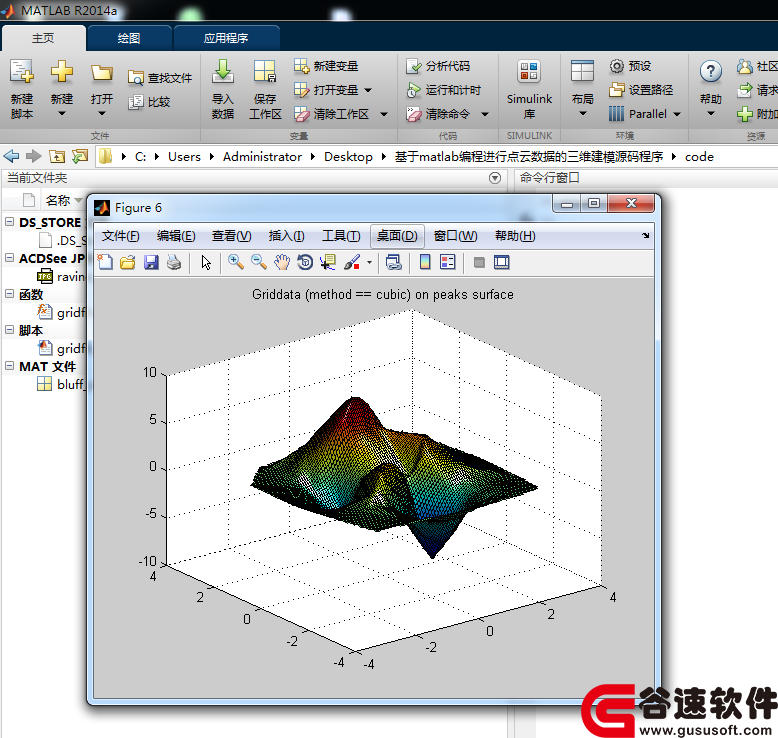Open Figure 6 Window (窗口) menu
This screenshot has height=738, width=778.
455,236
